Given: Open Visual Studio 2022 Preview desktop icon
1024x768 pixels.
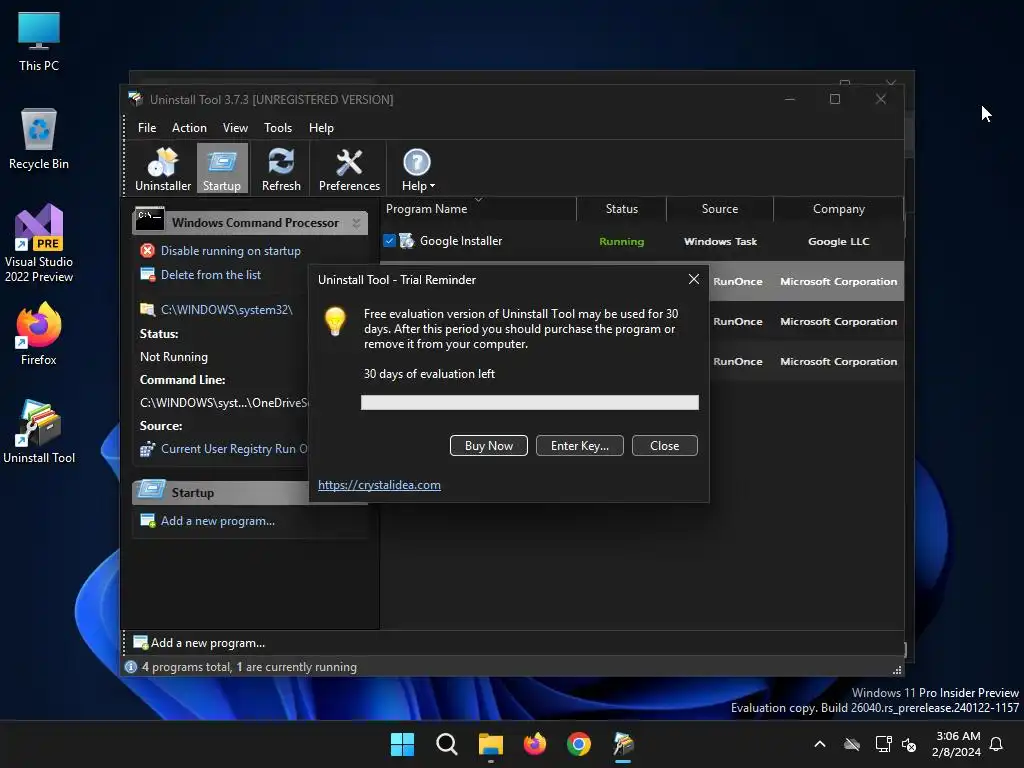Looking at the screenshot, I should click(x=39, y=244).
